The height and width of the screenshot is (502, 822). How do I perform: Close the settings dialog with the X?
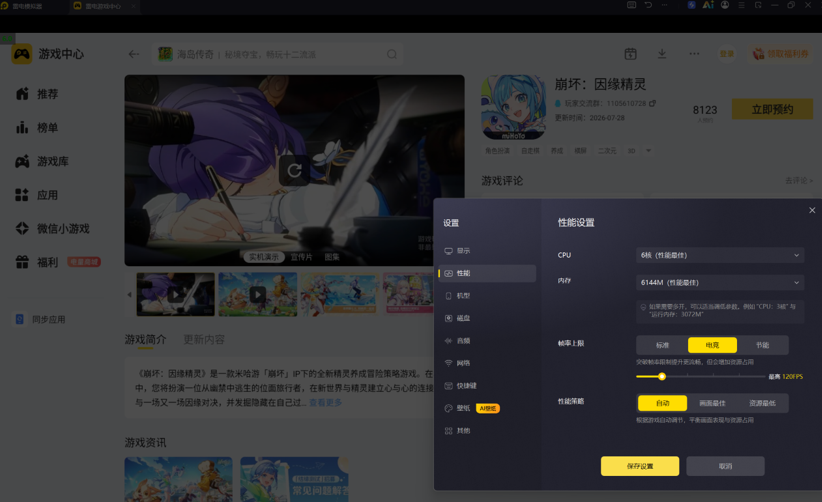point(812,210)
